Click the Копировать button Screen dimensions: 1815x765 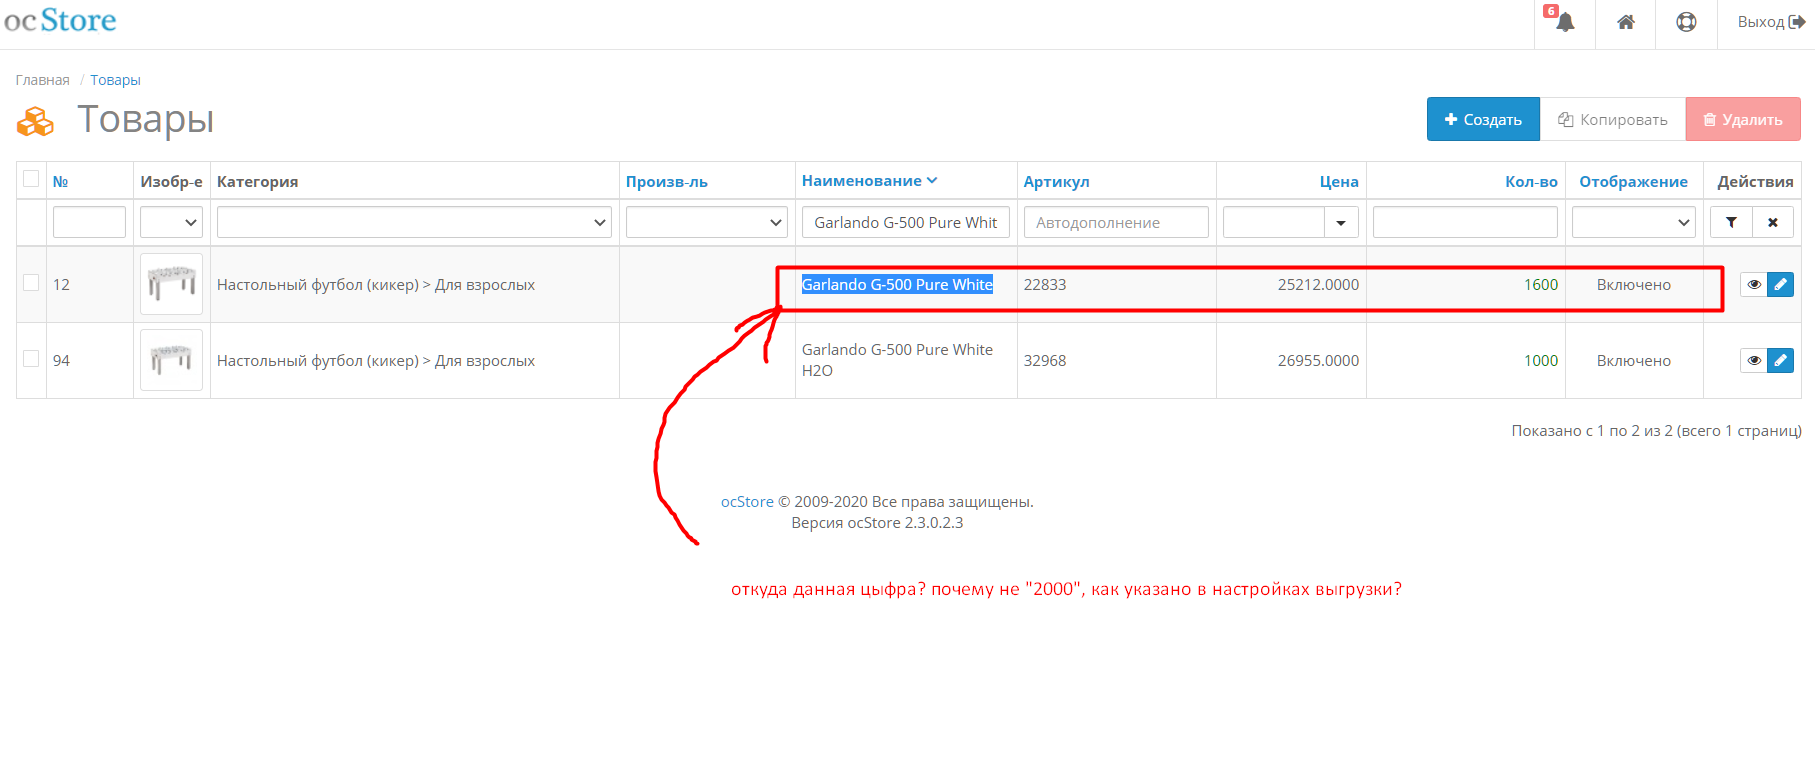point(1613,119)
